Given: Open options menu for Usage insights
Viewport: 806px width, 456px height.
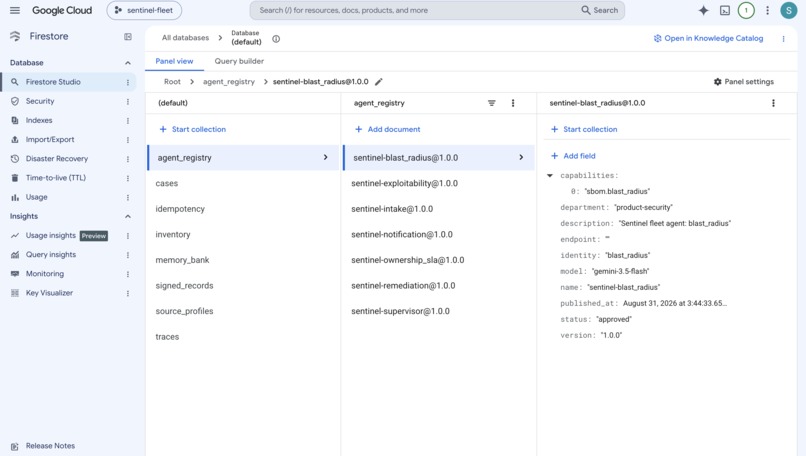Looking at the screenshot, I should [x=128, y=235].
